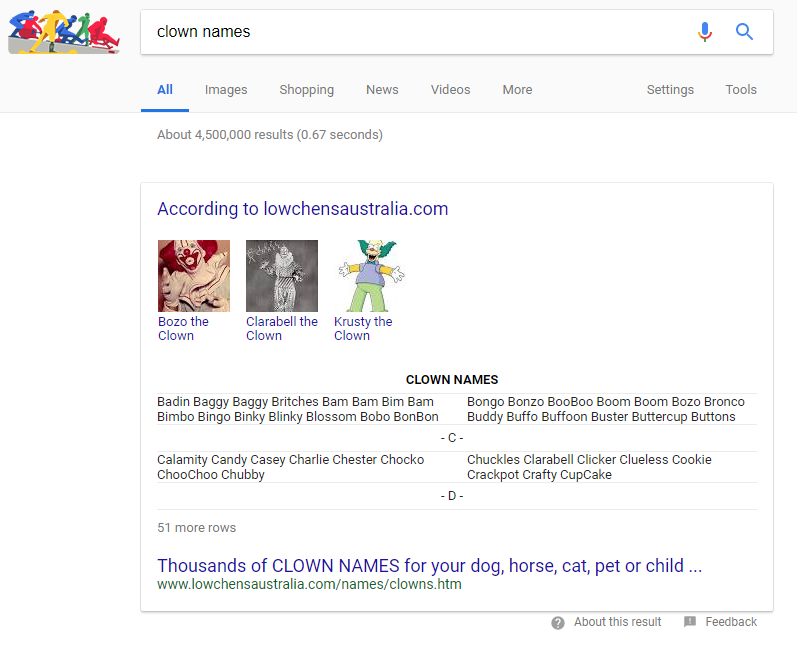The height and width of the screenshot is (646, 797).
Task: Click the About 4,500,000 results text
Action: [270, 135]
